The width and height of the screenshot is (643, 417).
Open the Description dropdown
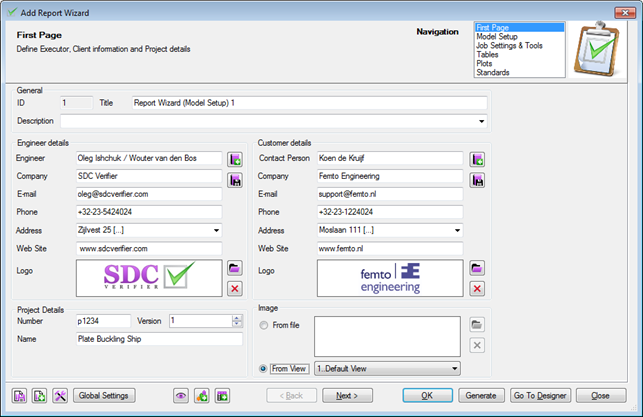[481, 121]
